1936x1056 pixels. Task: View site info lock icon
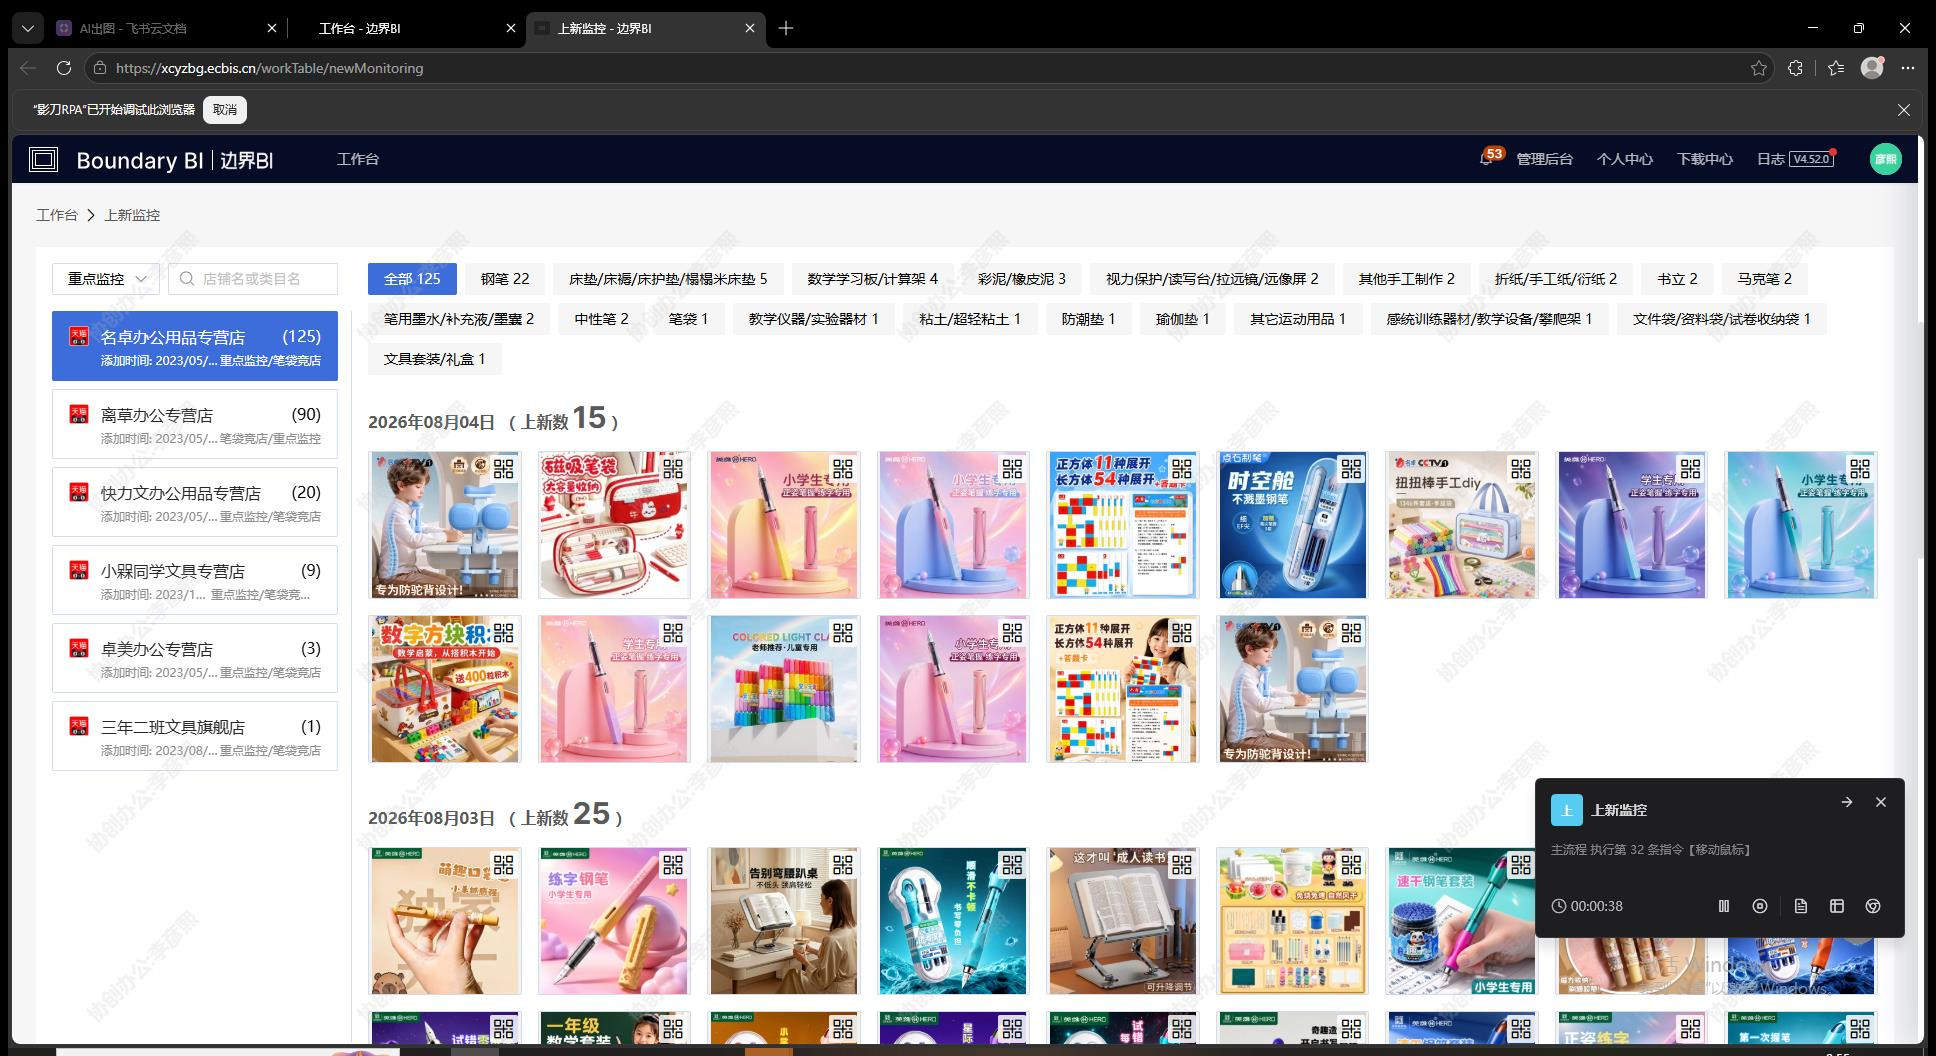(98, 68)
